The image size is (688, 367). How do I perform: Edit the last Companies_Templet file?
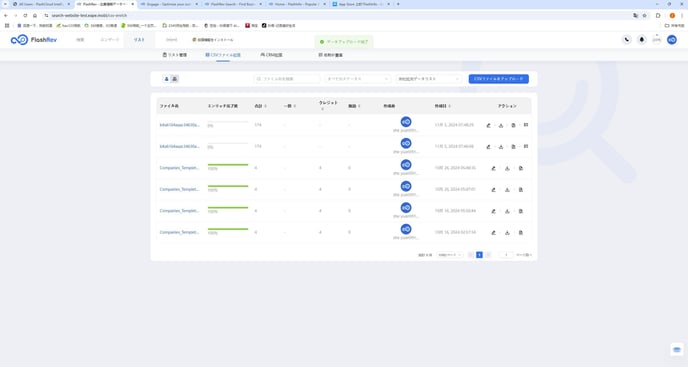click(x=494, y=233)
